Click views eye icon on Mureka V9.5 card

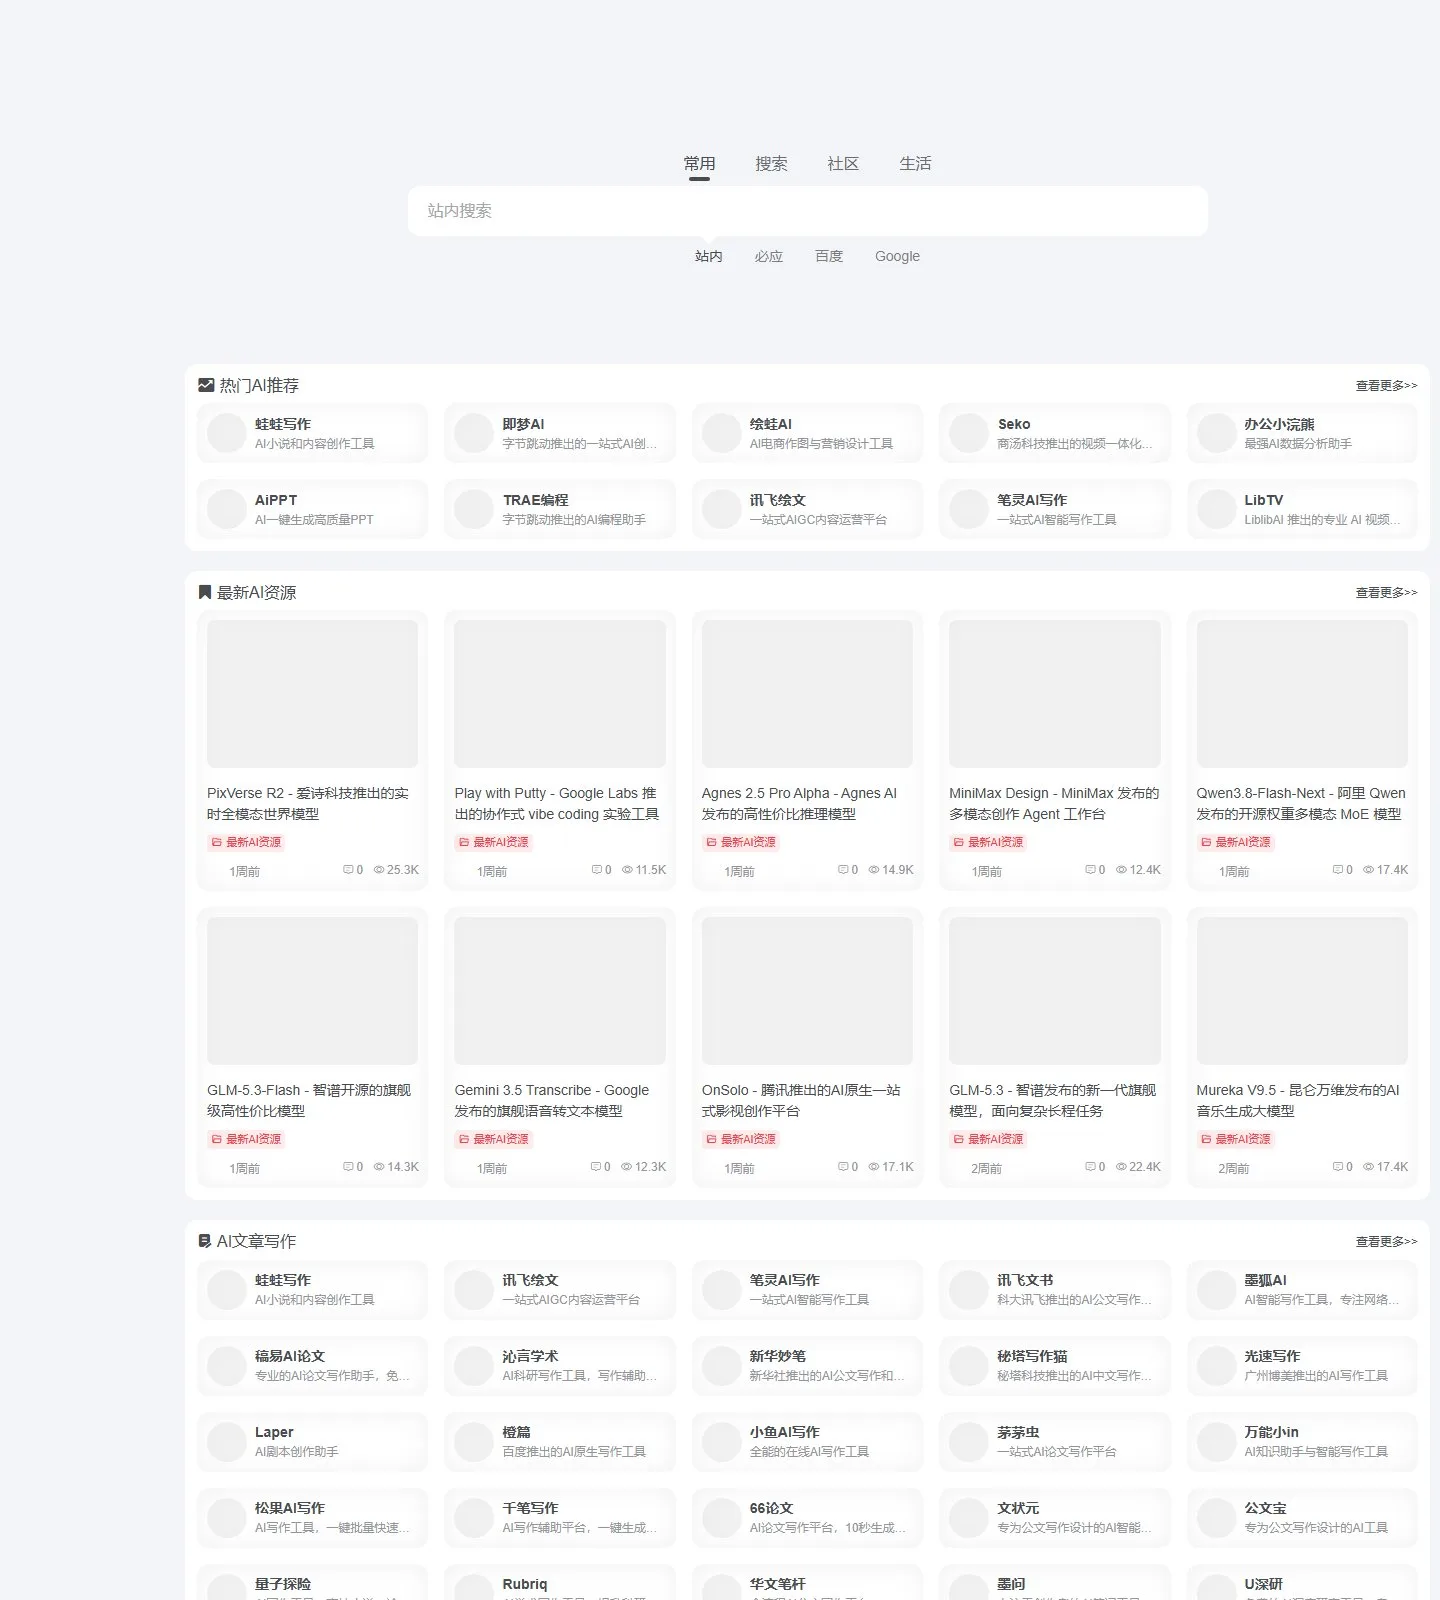[x=1369, y=1167]
